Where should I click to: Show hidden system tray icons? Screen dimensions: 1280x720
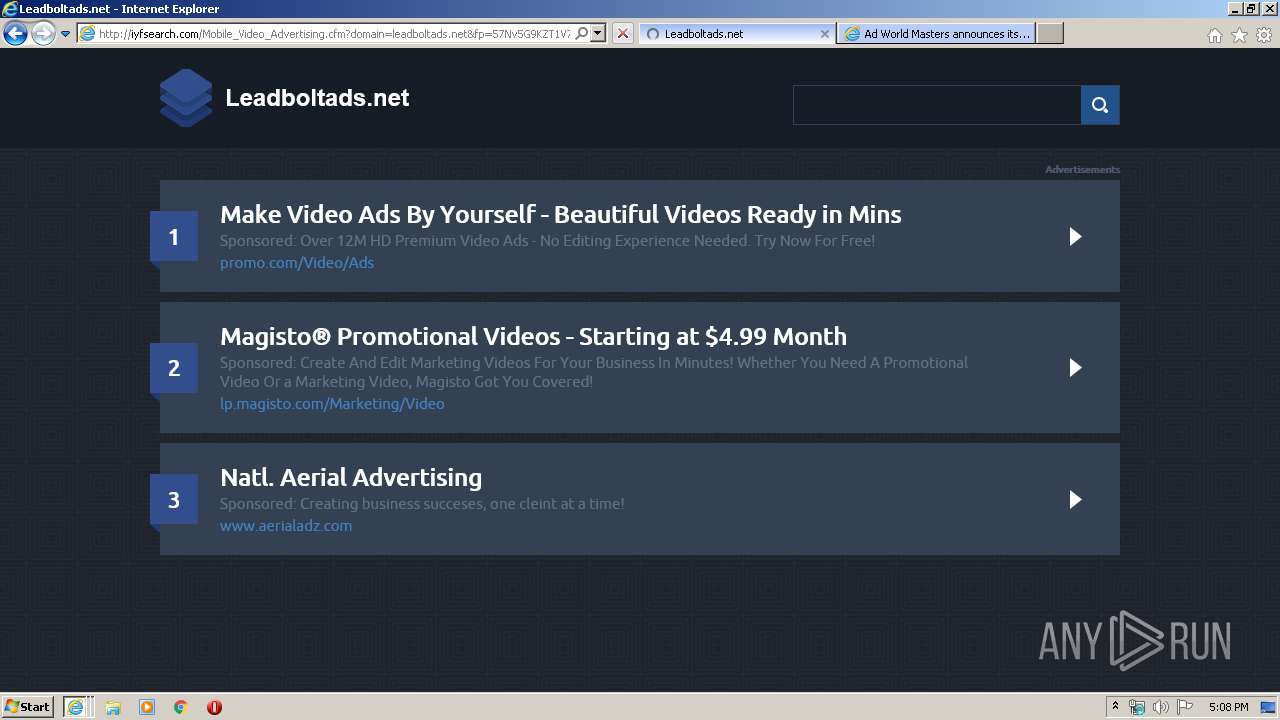tap(1115, 707)
